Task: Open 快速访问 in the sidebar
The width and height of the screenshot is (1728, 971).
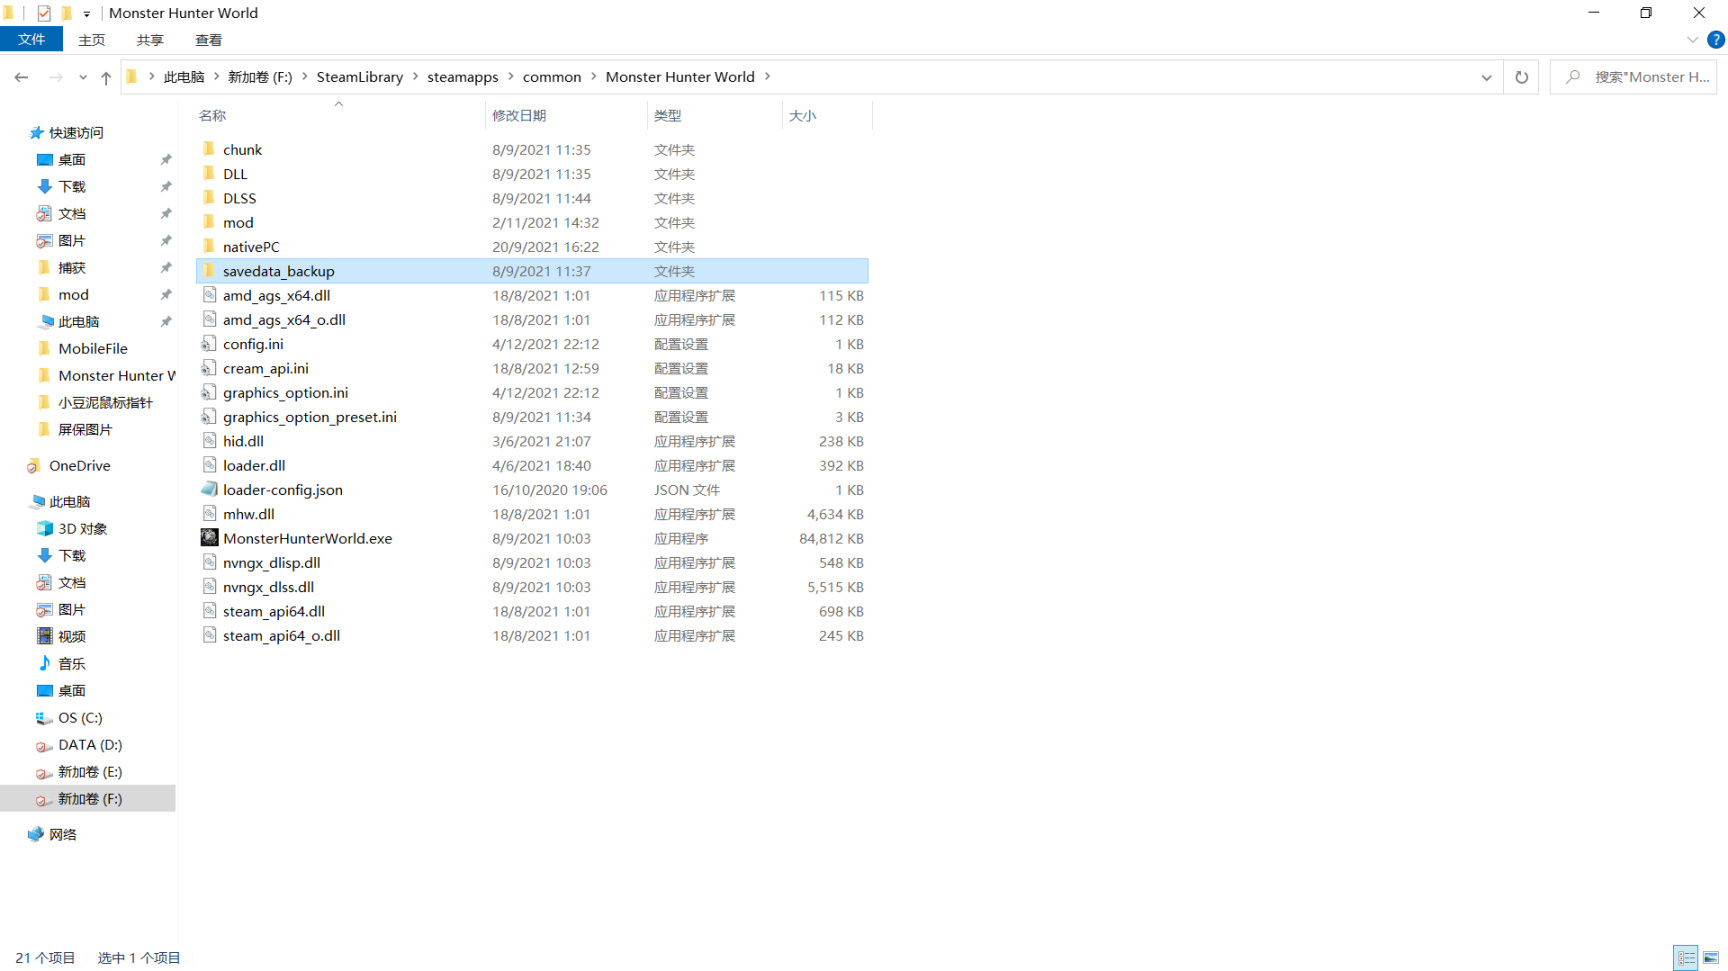Action: 76,133
